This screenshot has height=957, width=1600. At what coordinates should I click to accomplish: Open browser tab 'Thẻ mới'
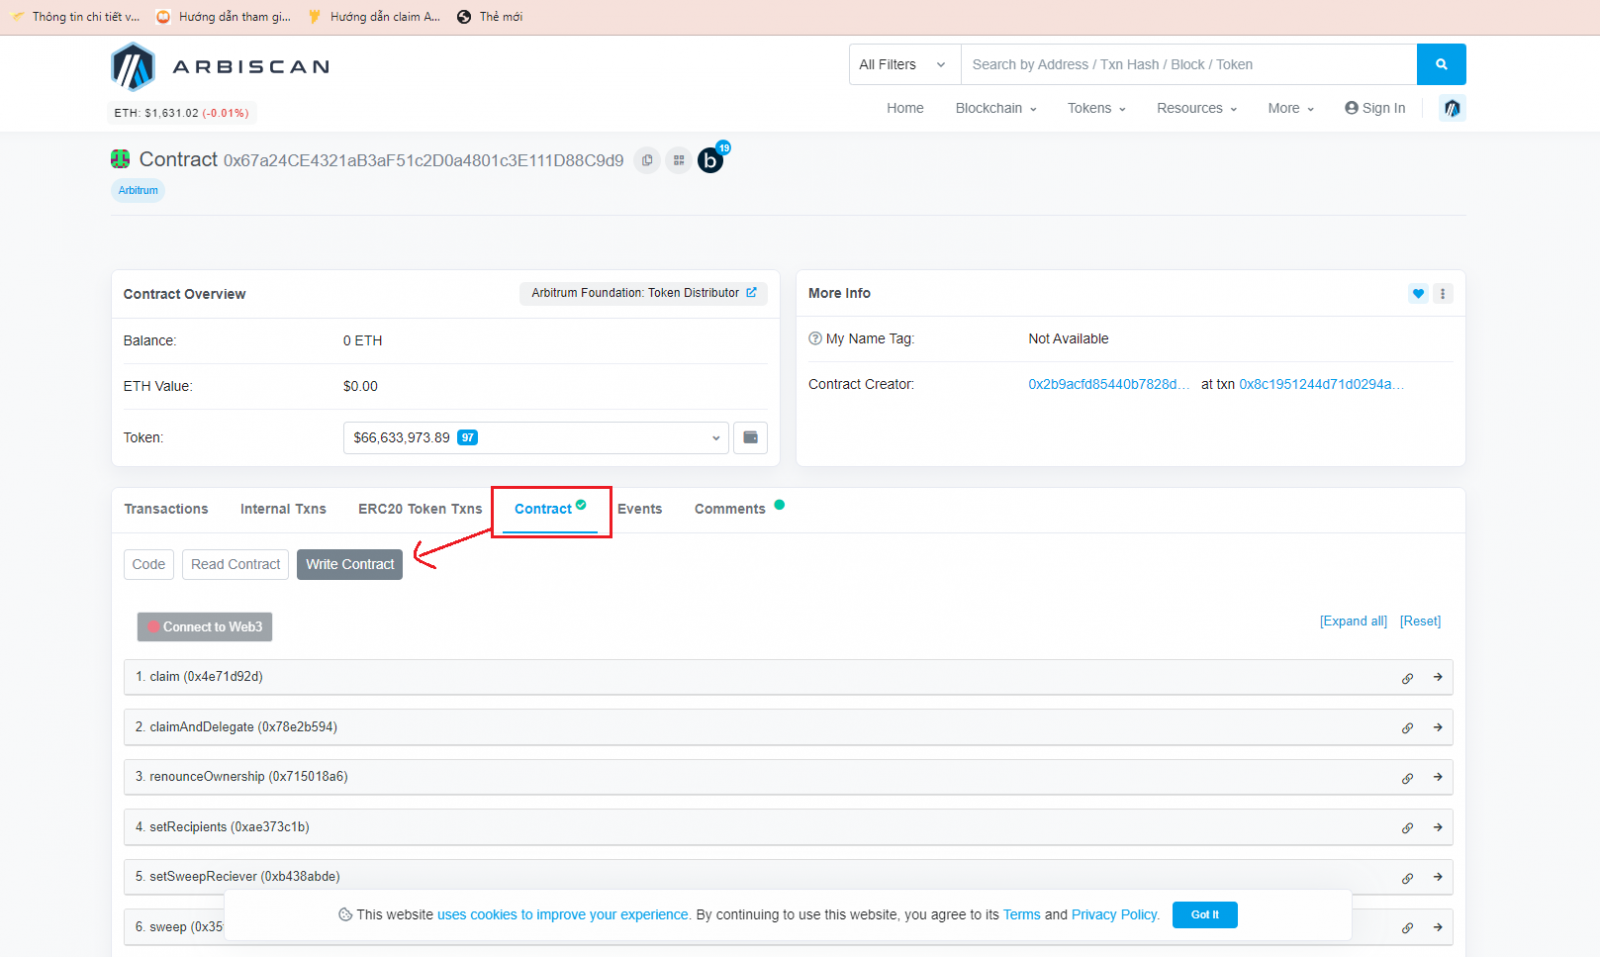click(490, 17)
